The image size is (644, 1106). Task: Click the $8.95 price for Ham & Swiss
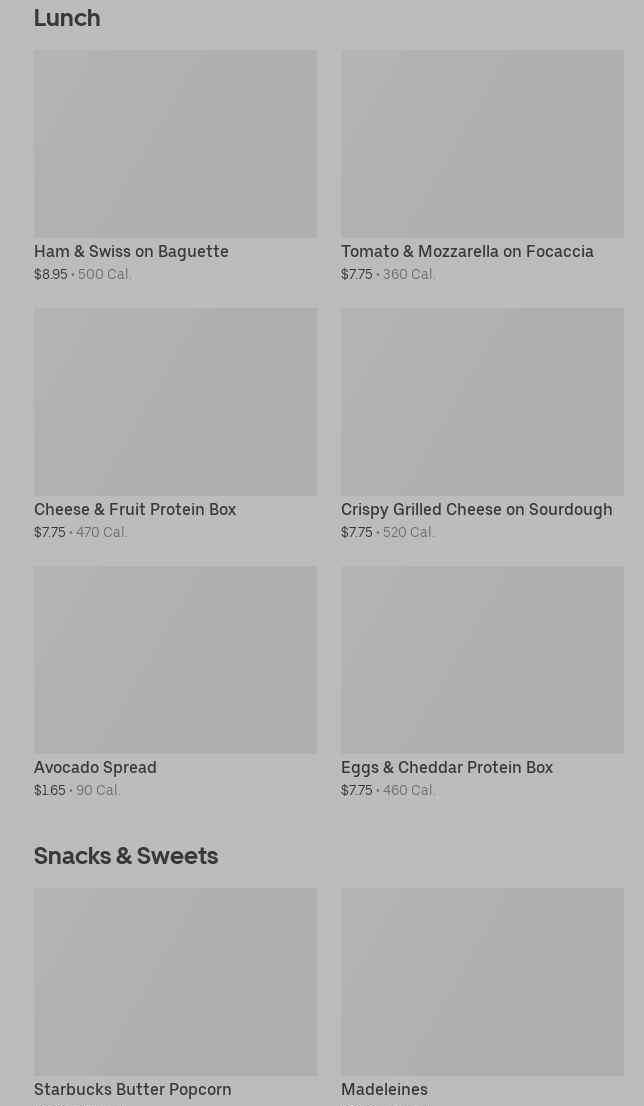(51, 275)
